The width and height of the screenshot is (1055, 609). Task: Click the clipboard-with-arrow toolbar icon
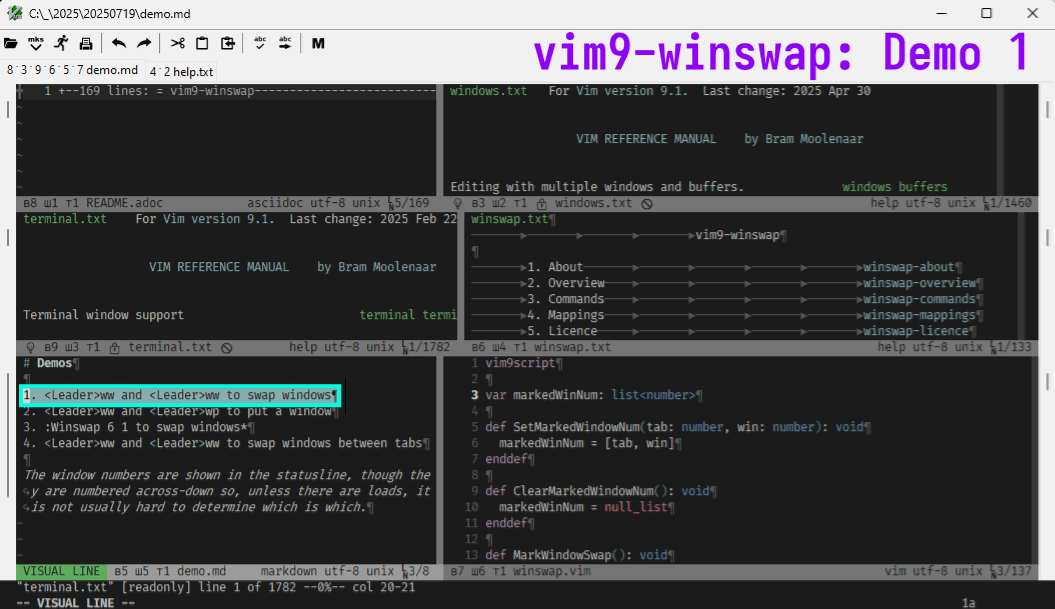point(228,44)
